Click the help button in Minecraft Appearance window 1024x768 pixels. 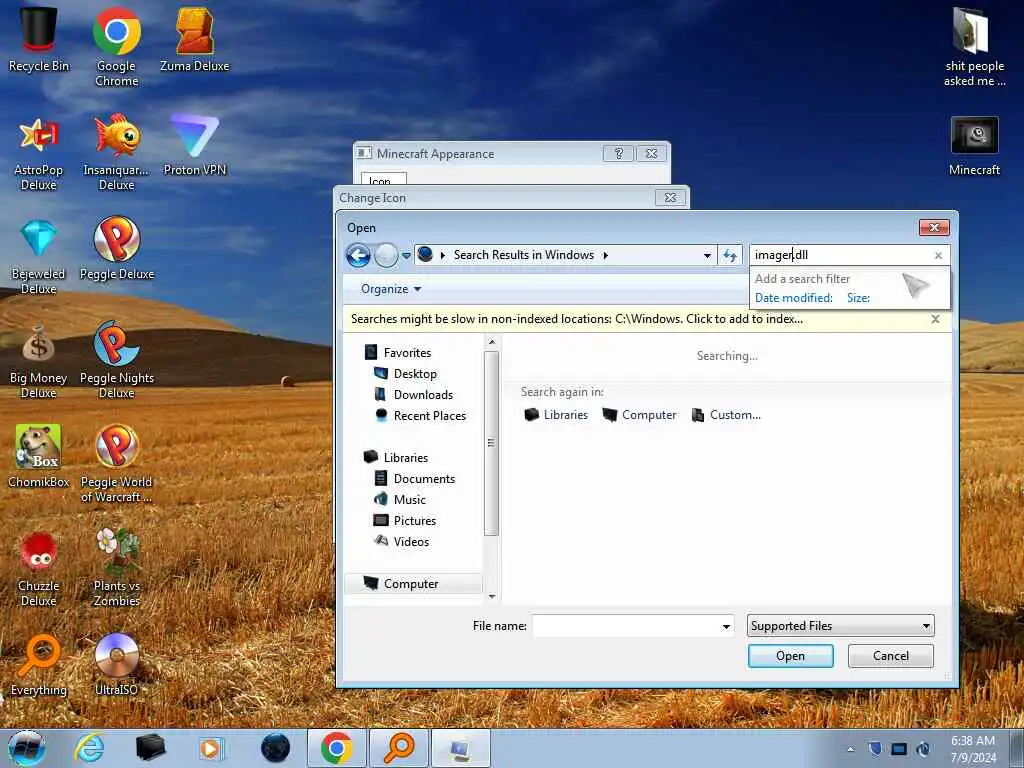coord(618,154)
